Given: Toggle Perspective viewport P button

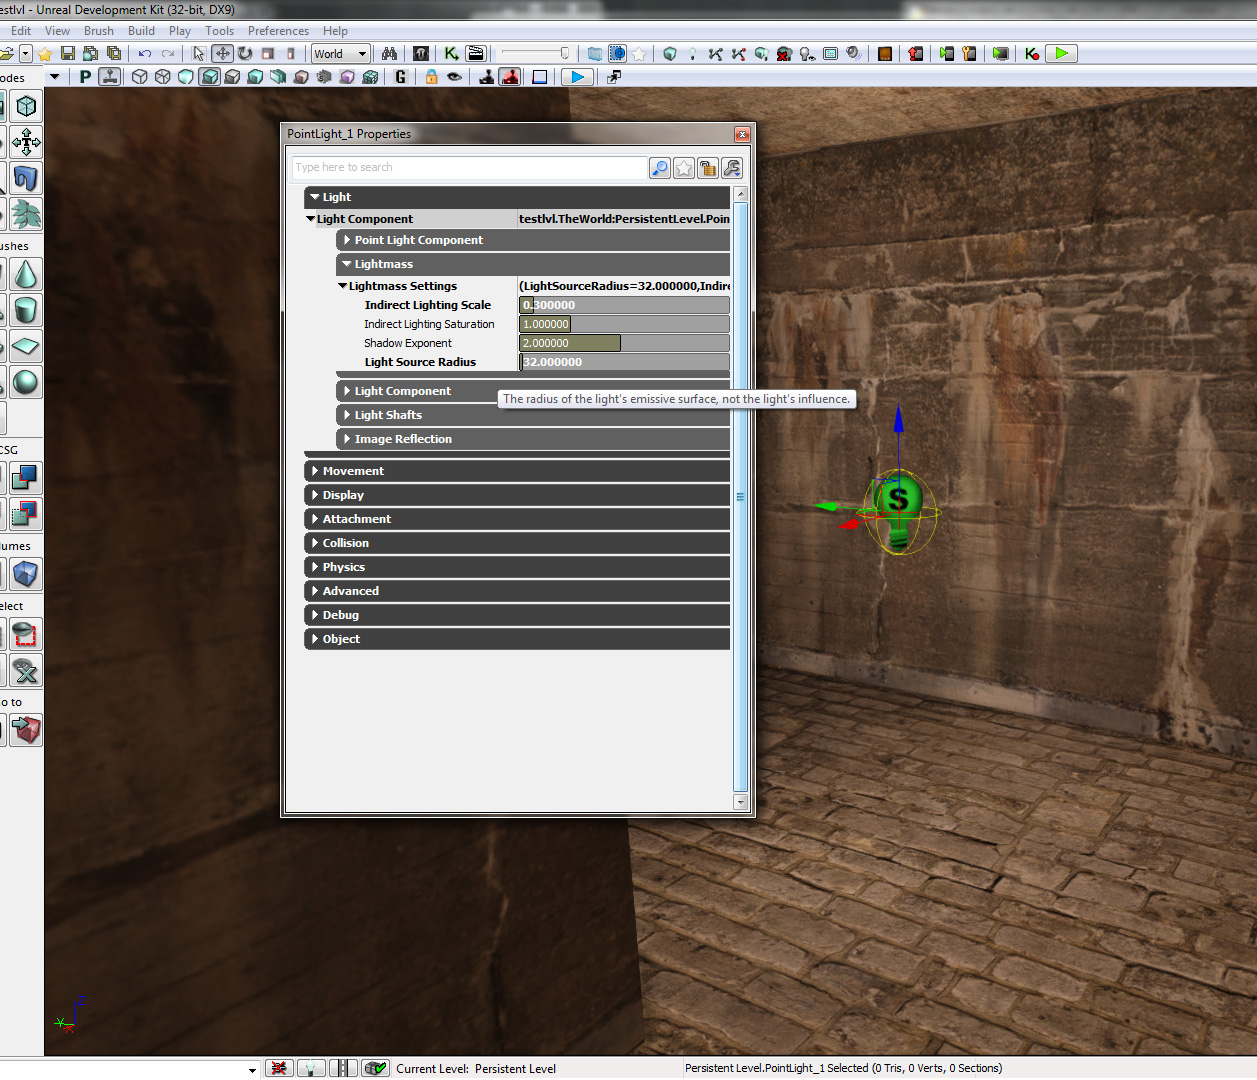Looking at the screenshot, I should point(85,77).
